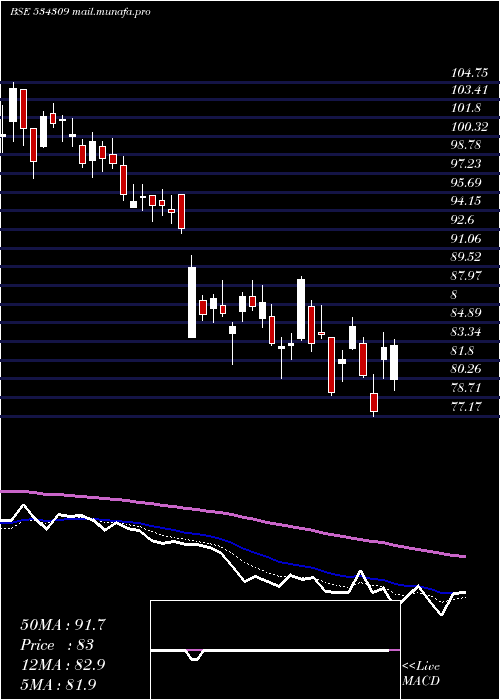This screenshot has height=700, width=500.
Task: Click the <<Live MACD label
Action: click(x=421, y=674)
